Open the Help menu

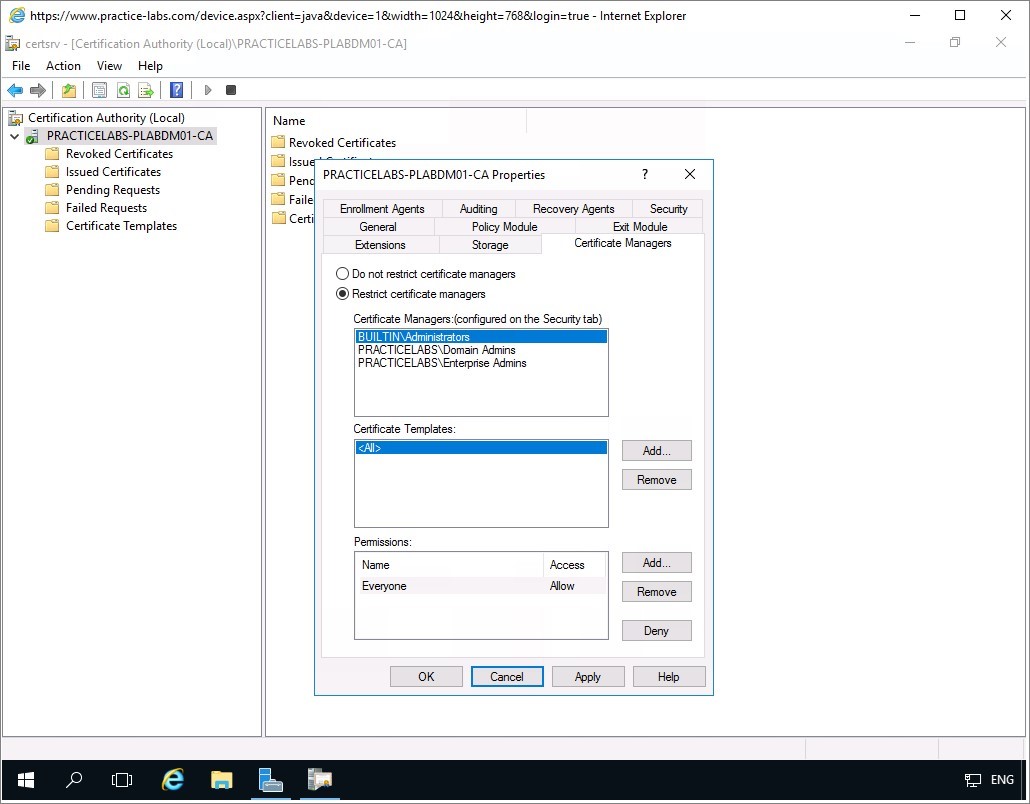[150, 66]
